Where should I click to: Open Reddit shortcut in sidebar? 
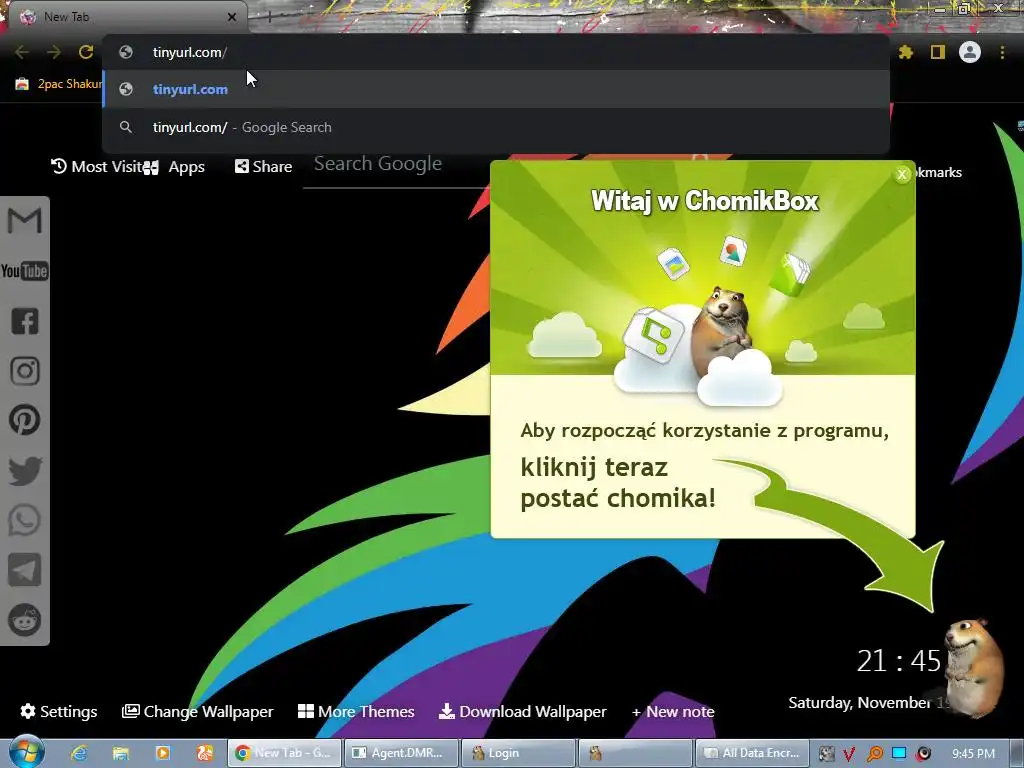pyautogui.click(x=25, y=620)
